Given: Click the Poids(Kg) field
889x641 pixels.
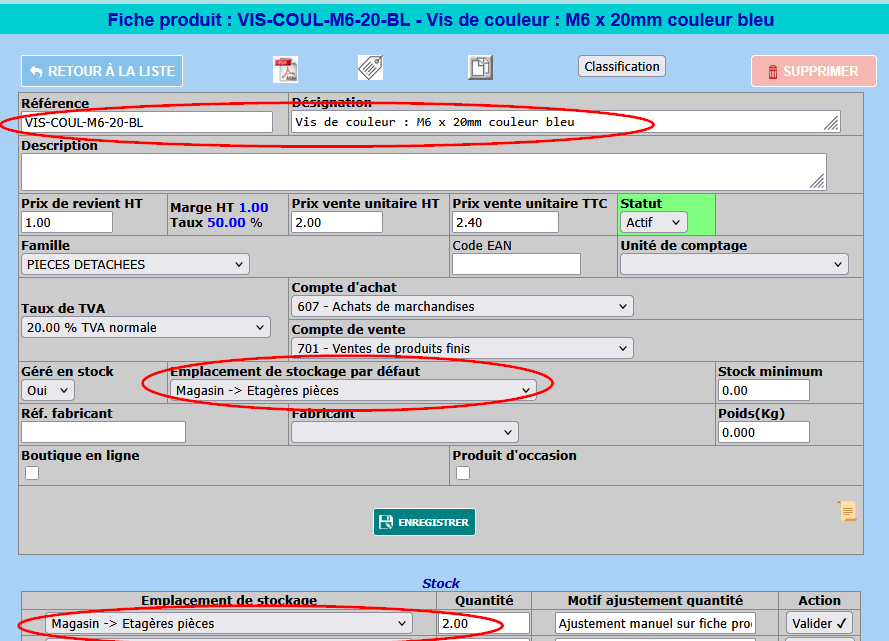Looking at the screenshot, I should pos(764,432).
